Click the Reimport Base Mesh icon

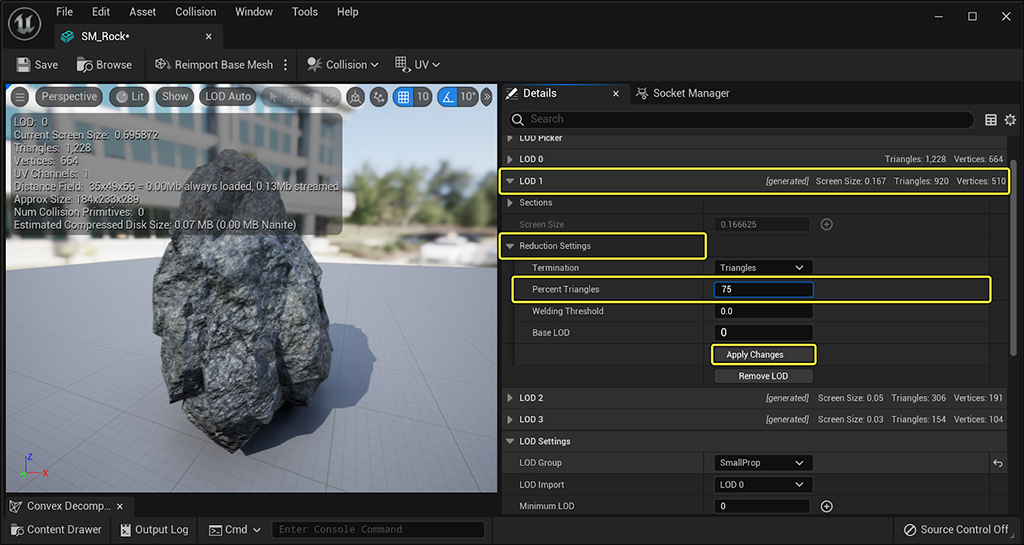pyautogui.click(x=163, y=65)
